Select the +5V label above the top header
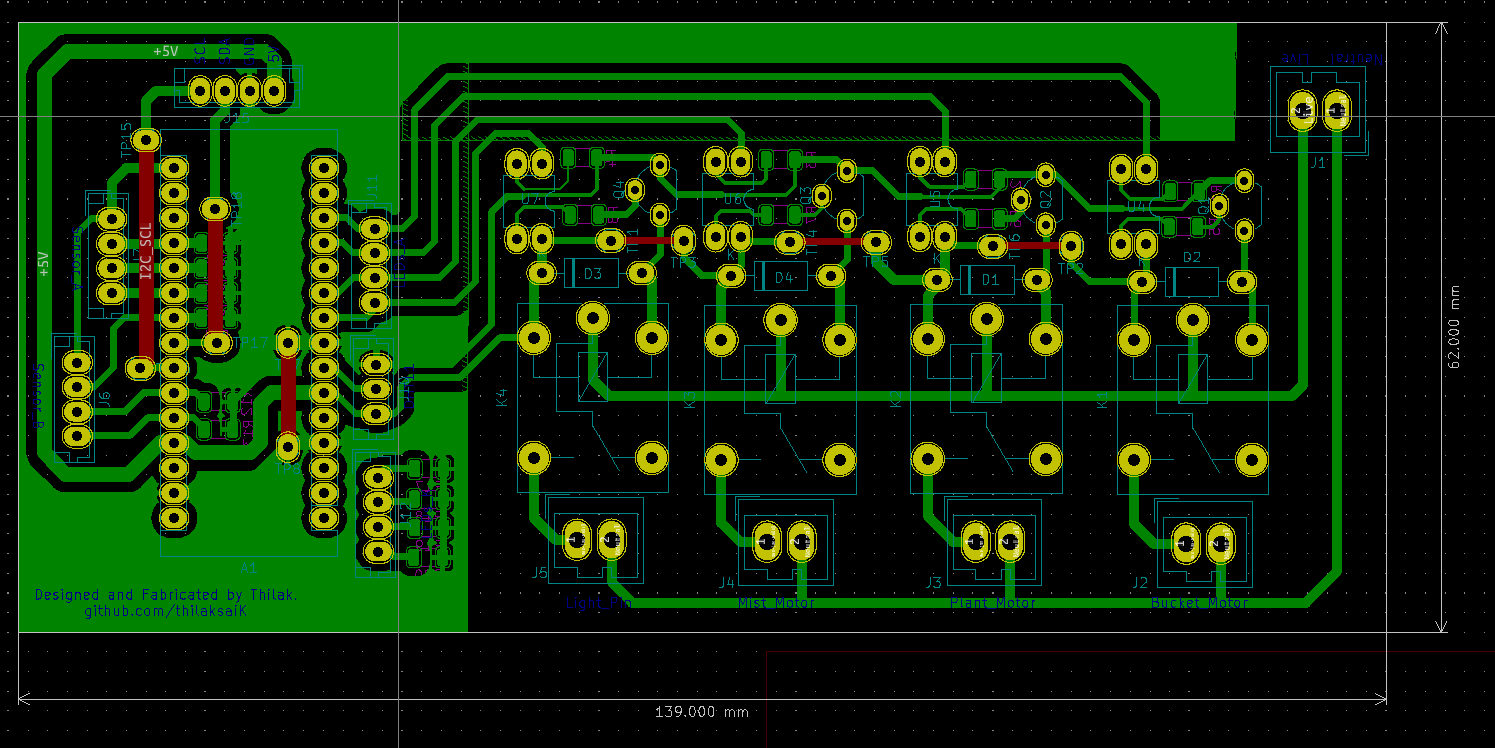Image resolution: width=1495 pixels, height=748 pixels. (x=165, y=51)
